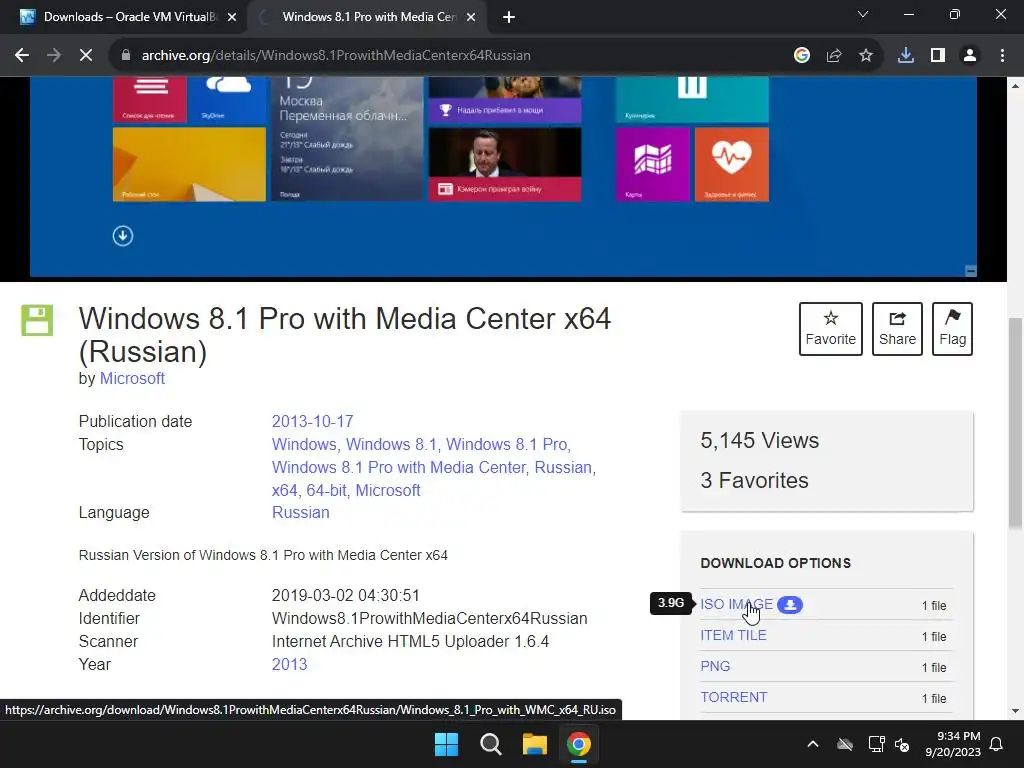1024x768 pixels.
Task: Click the Windows 8.1 start screen preview image
Action: coord(503,176)
